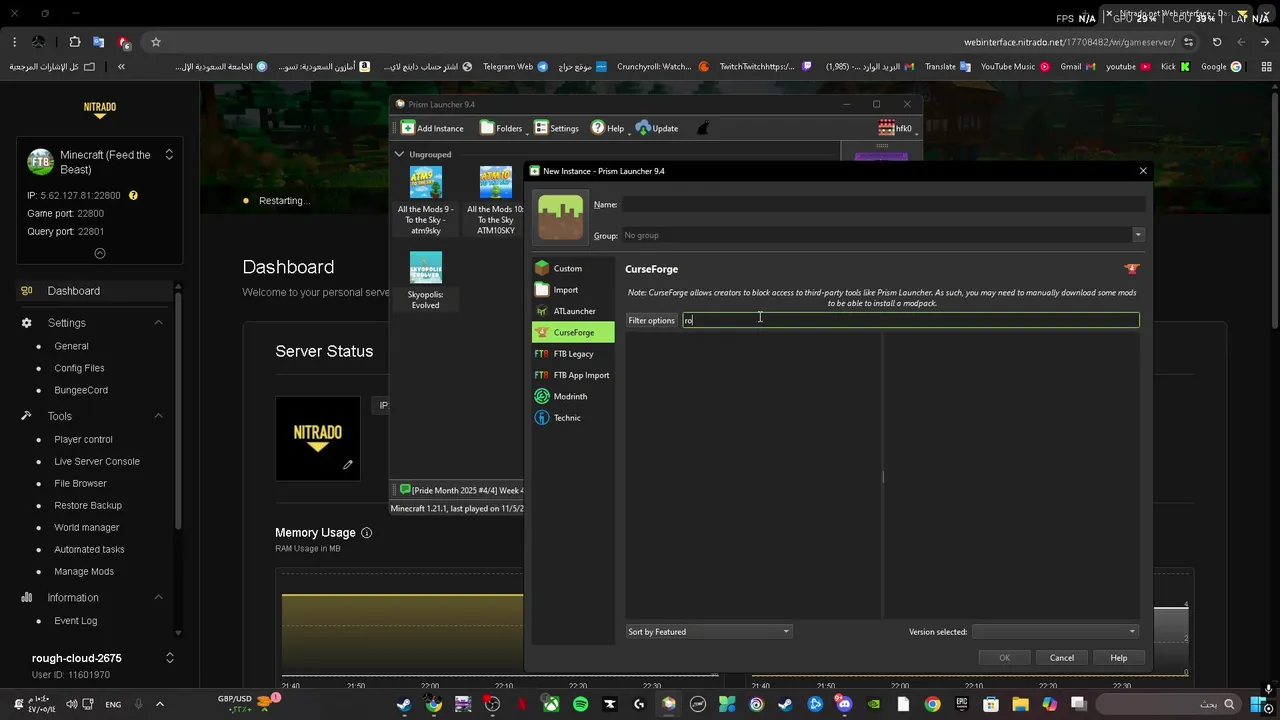Image resolution: width=1280 pixels, height=720 pixels.
Task: Click the pencil edit icon on the Nitrado logo
Action: [348, 464]
